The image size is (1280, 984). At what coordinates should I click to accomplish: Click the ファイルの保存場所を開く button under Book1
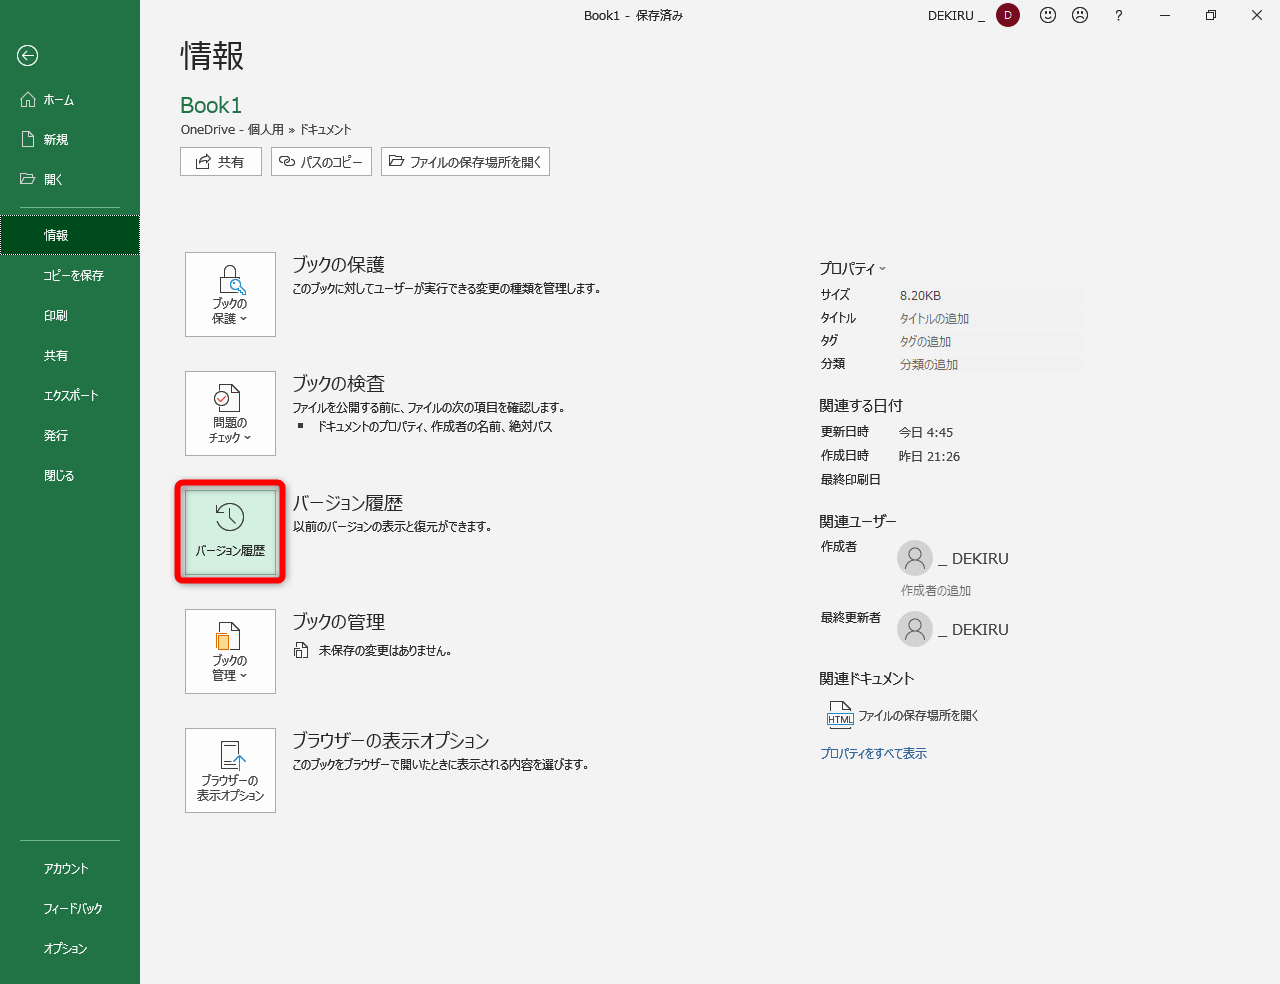coord(465,162)
